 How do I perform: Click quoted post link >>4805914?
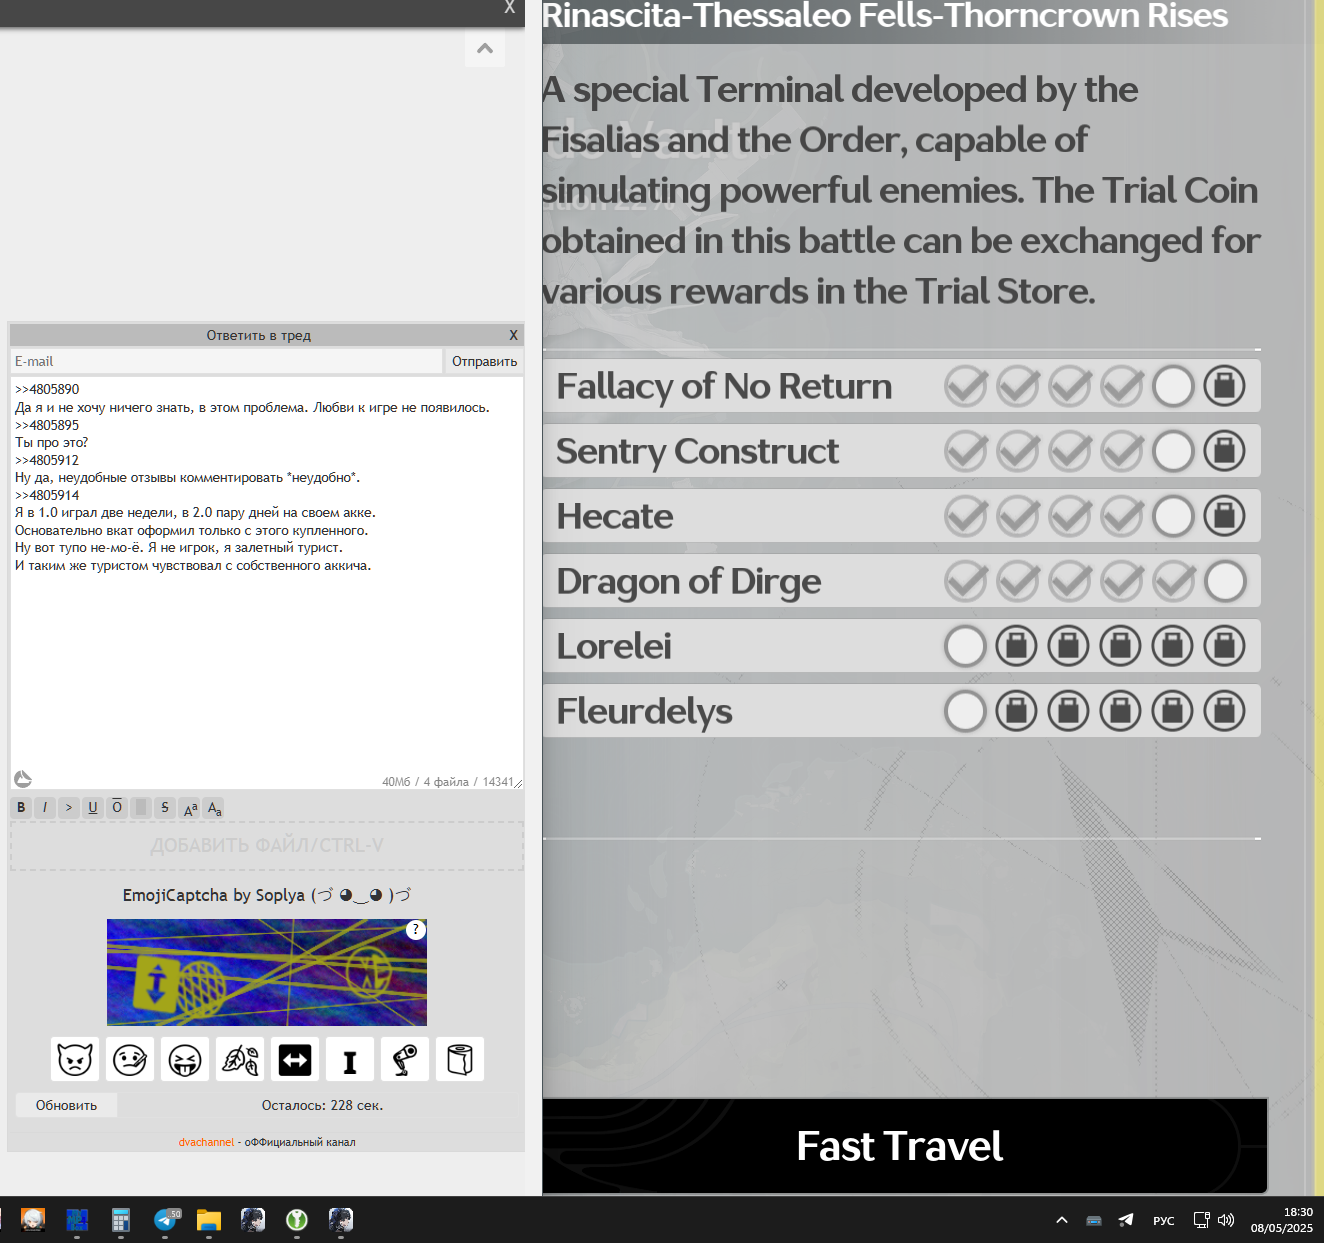[47, 495]
